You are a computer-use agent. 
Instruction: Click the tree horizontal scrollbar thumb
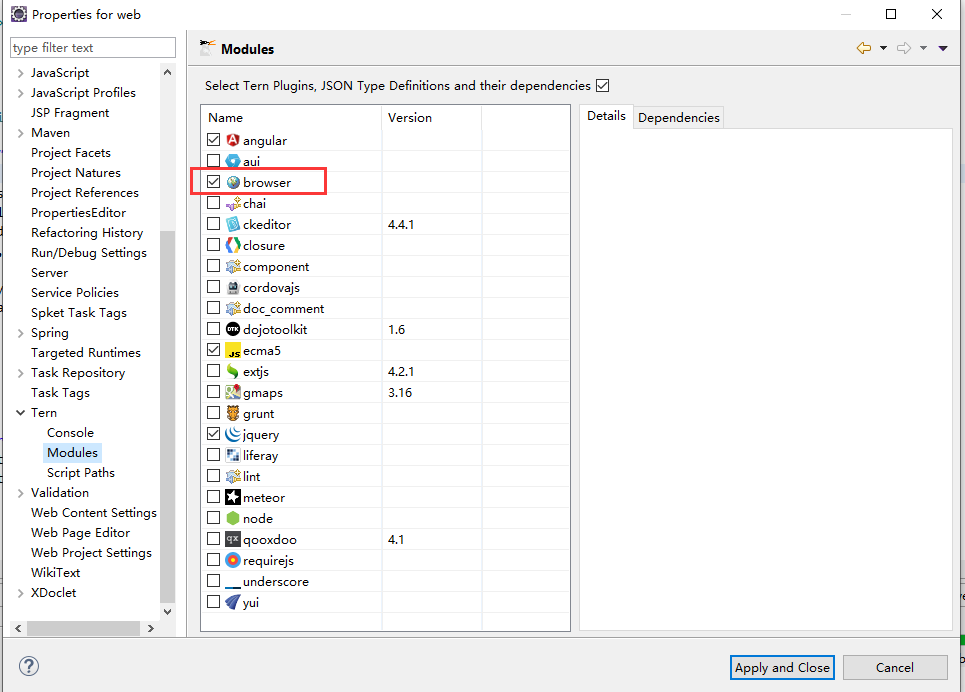(84, 629)
